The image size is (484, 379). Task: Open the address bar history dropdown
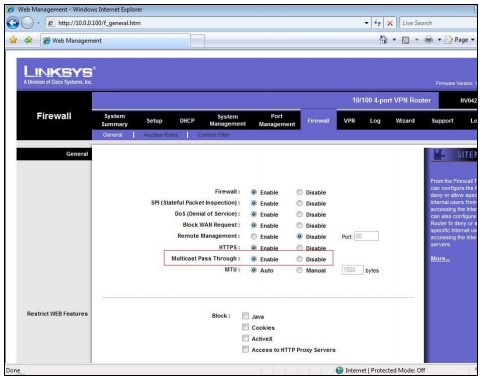tap(366, 23)
